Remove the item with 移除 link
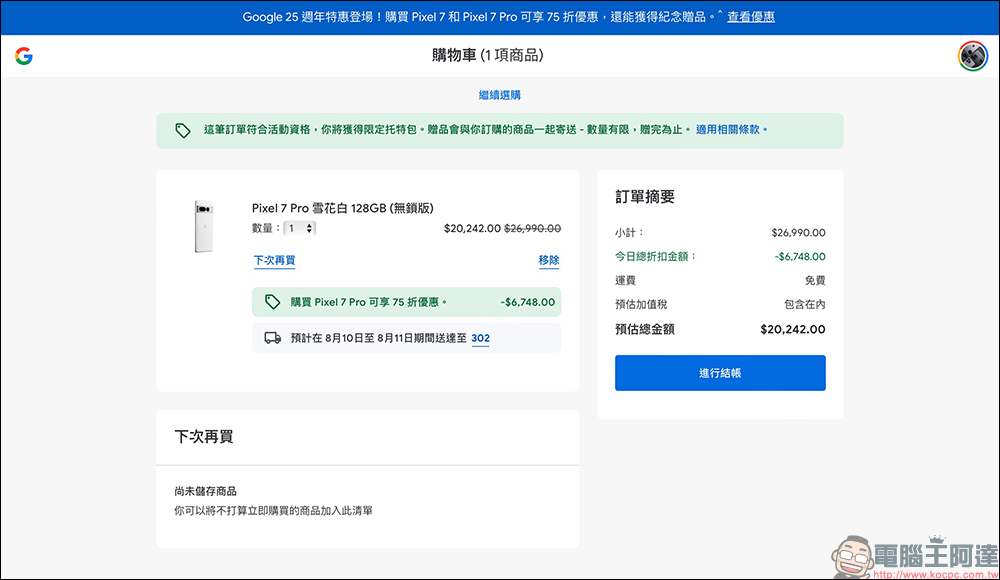Screen dimensions: 1000x580 [548, 260]
